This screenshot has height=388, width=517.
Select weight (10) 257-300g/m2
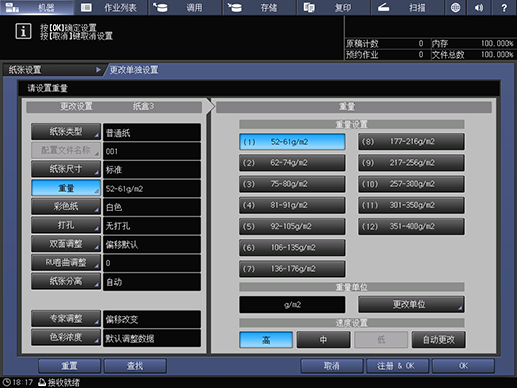pos(411,184)
